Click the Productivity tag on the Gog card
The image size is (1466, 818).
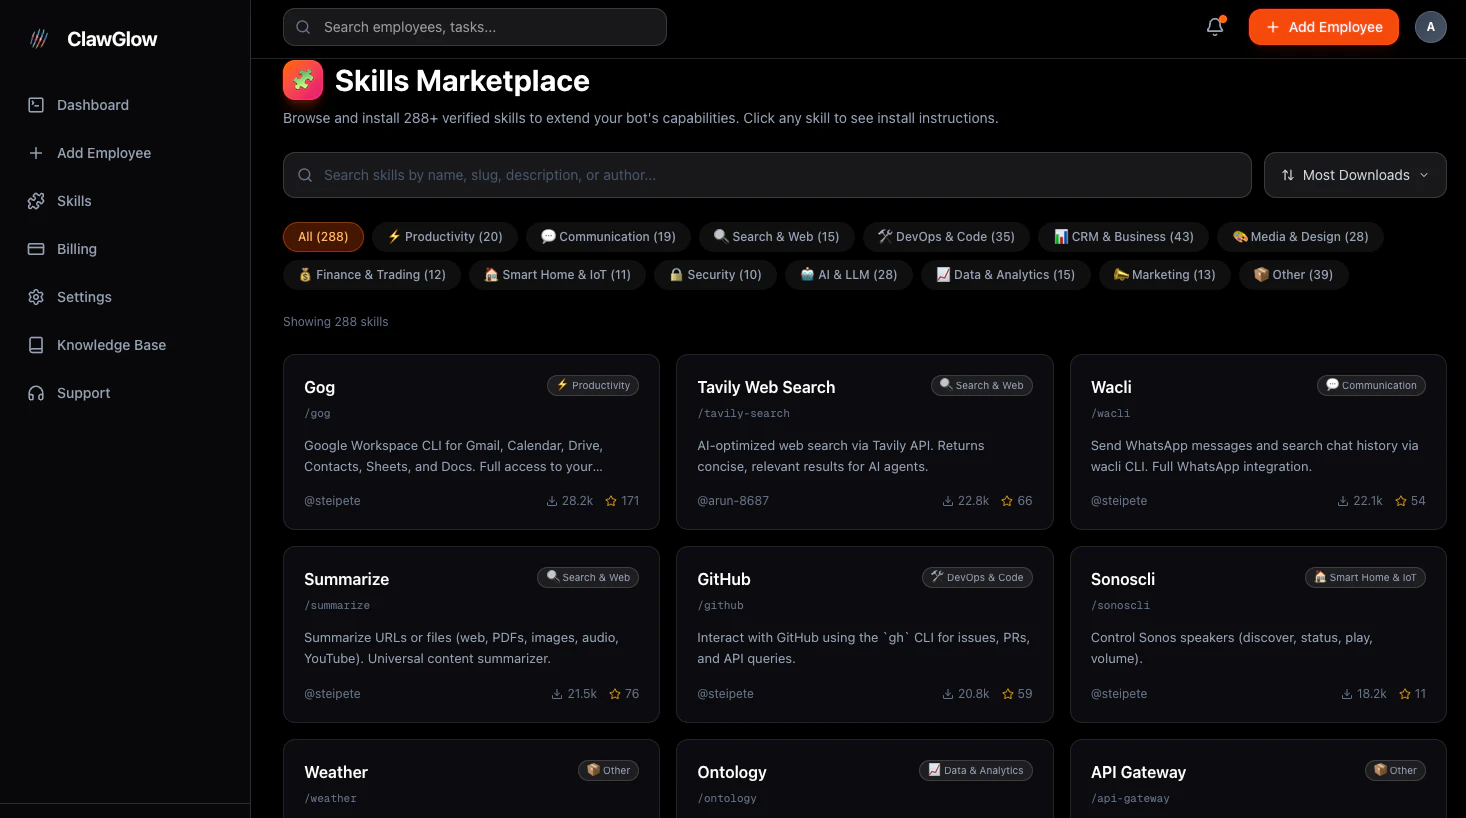(593, 385)
